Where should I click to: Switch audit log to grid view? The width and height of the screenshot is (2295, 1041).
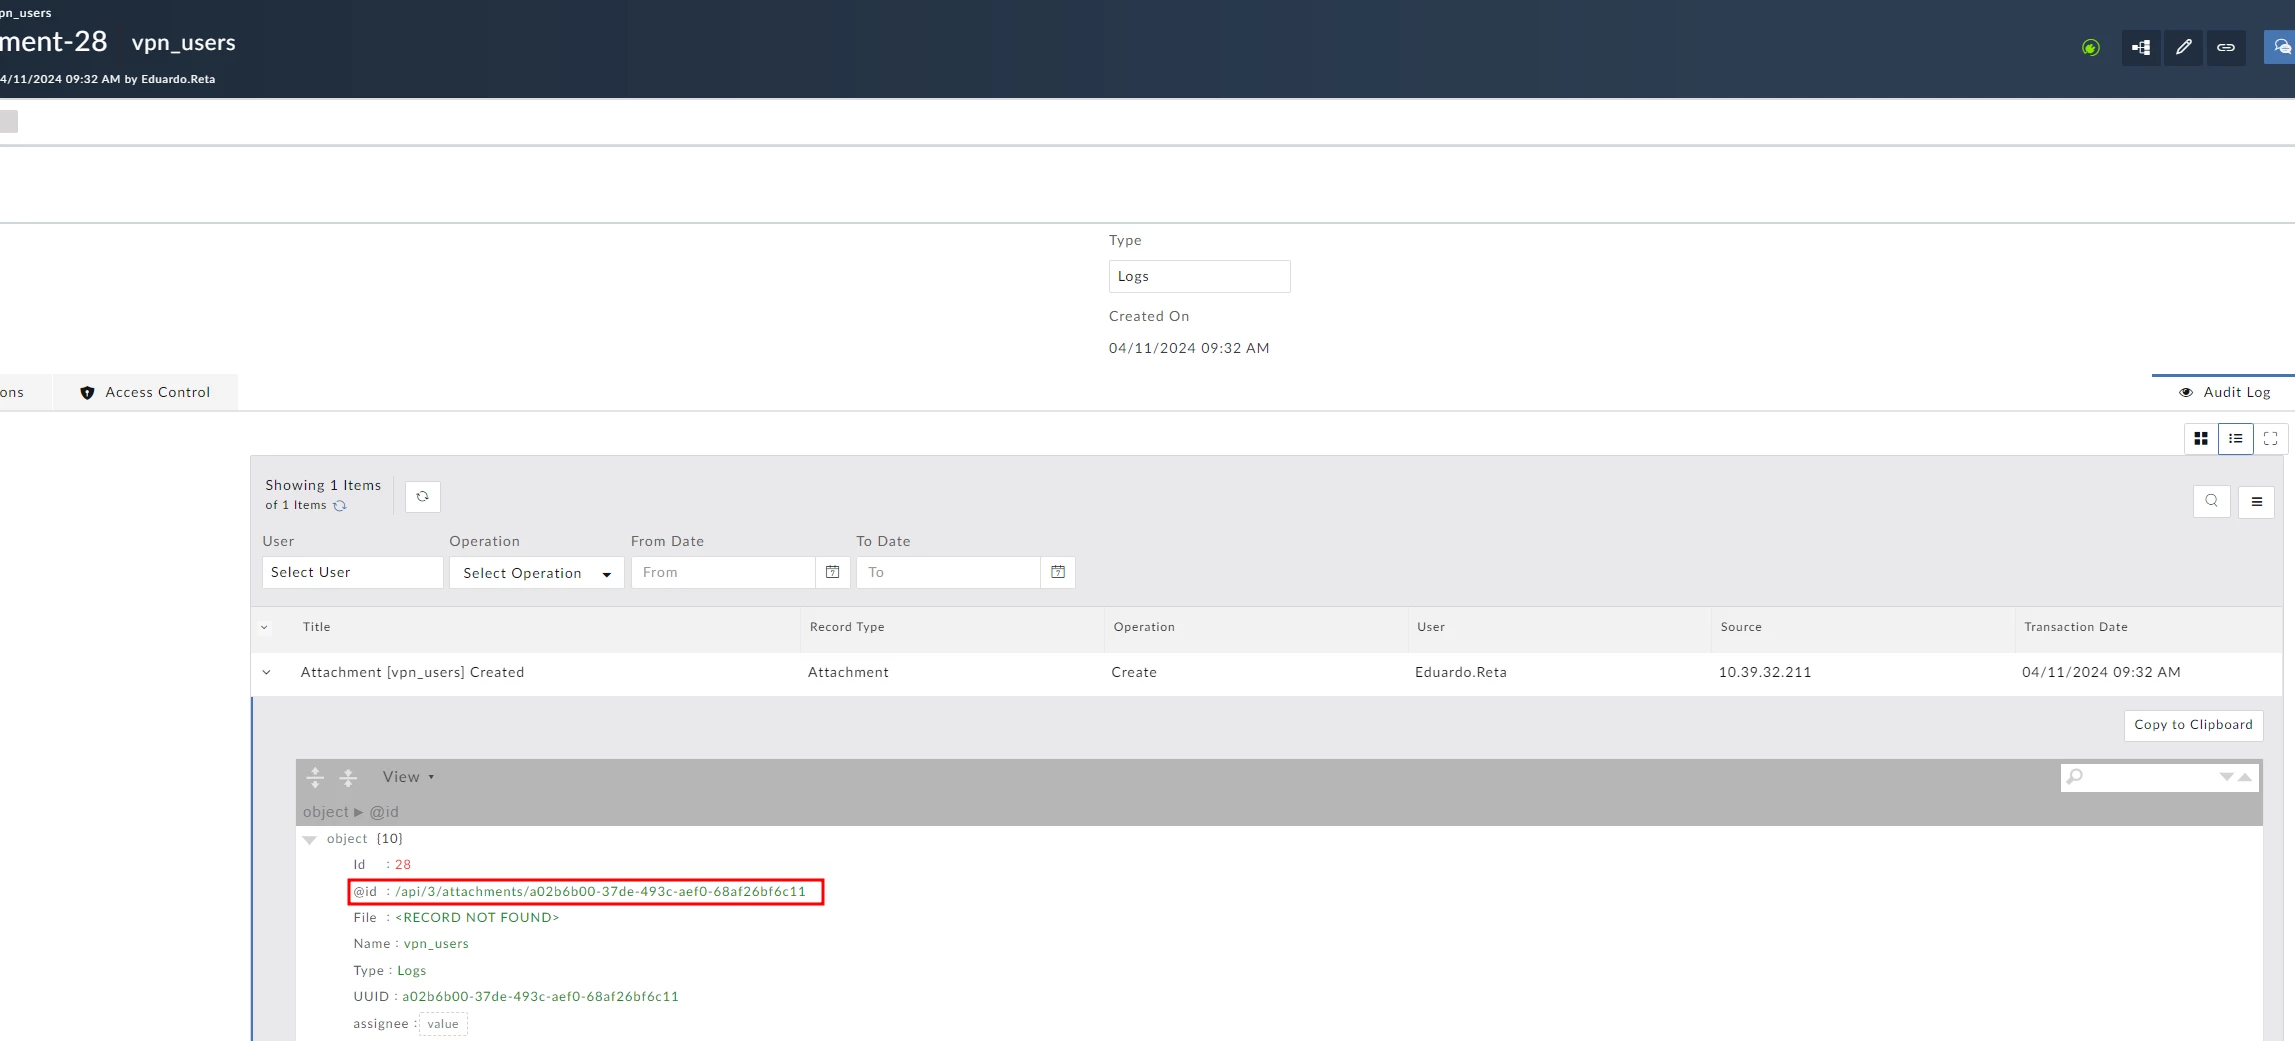2200,438
